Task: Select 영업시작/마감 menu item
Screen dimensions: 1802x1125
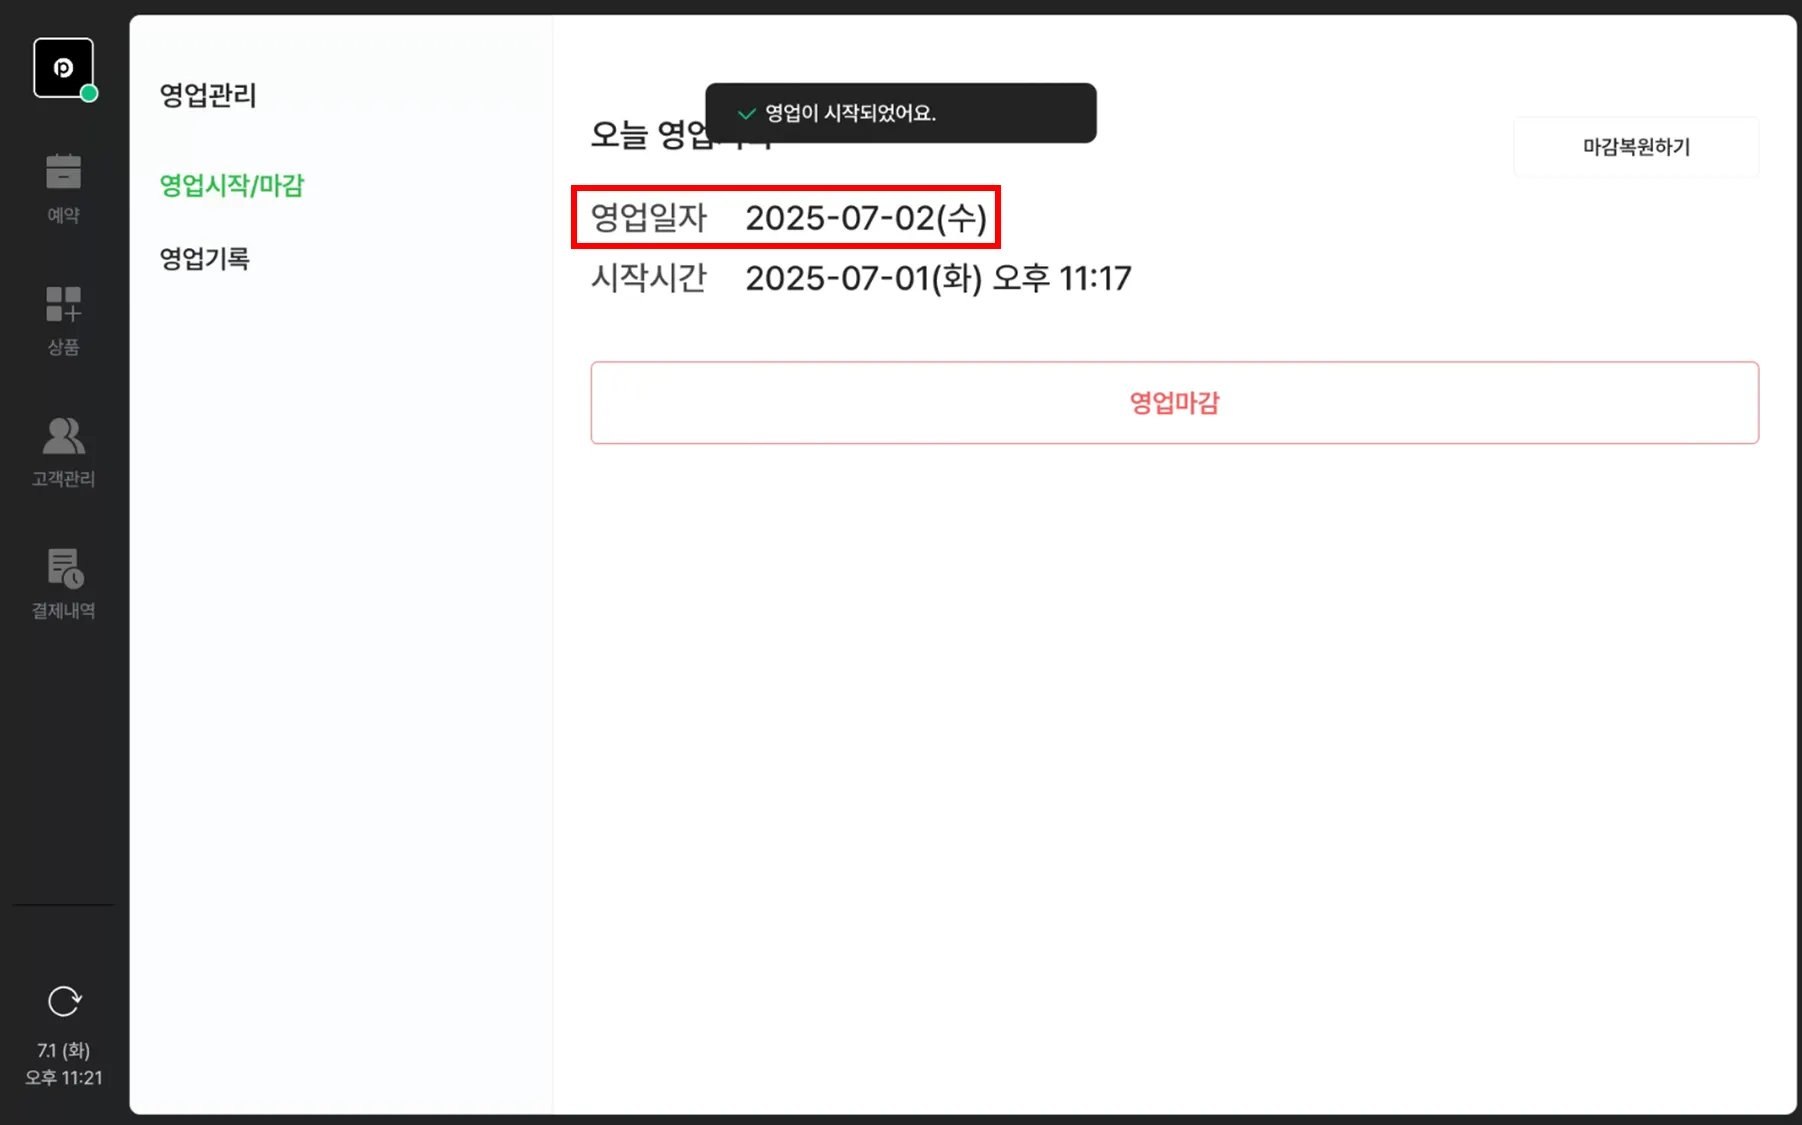Action: tap(232, 185)
